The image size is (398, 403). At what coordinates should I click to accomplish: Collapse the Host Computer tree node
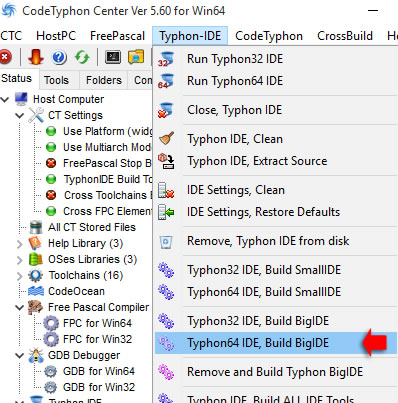pyautogui.click(x=5, y=99)
